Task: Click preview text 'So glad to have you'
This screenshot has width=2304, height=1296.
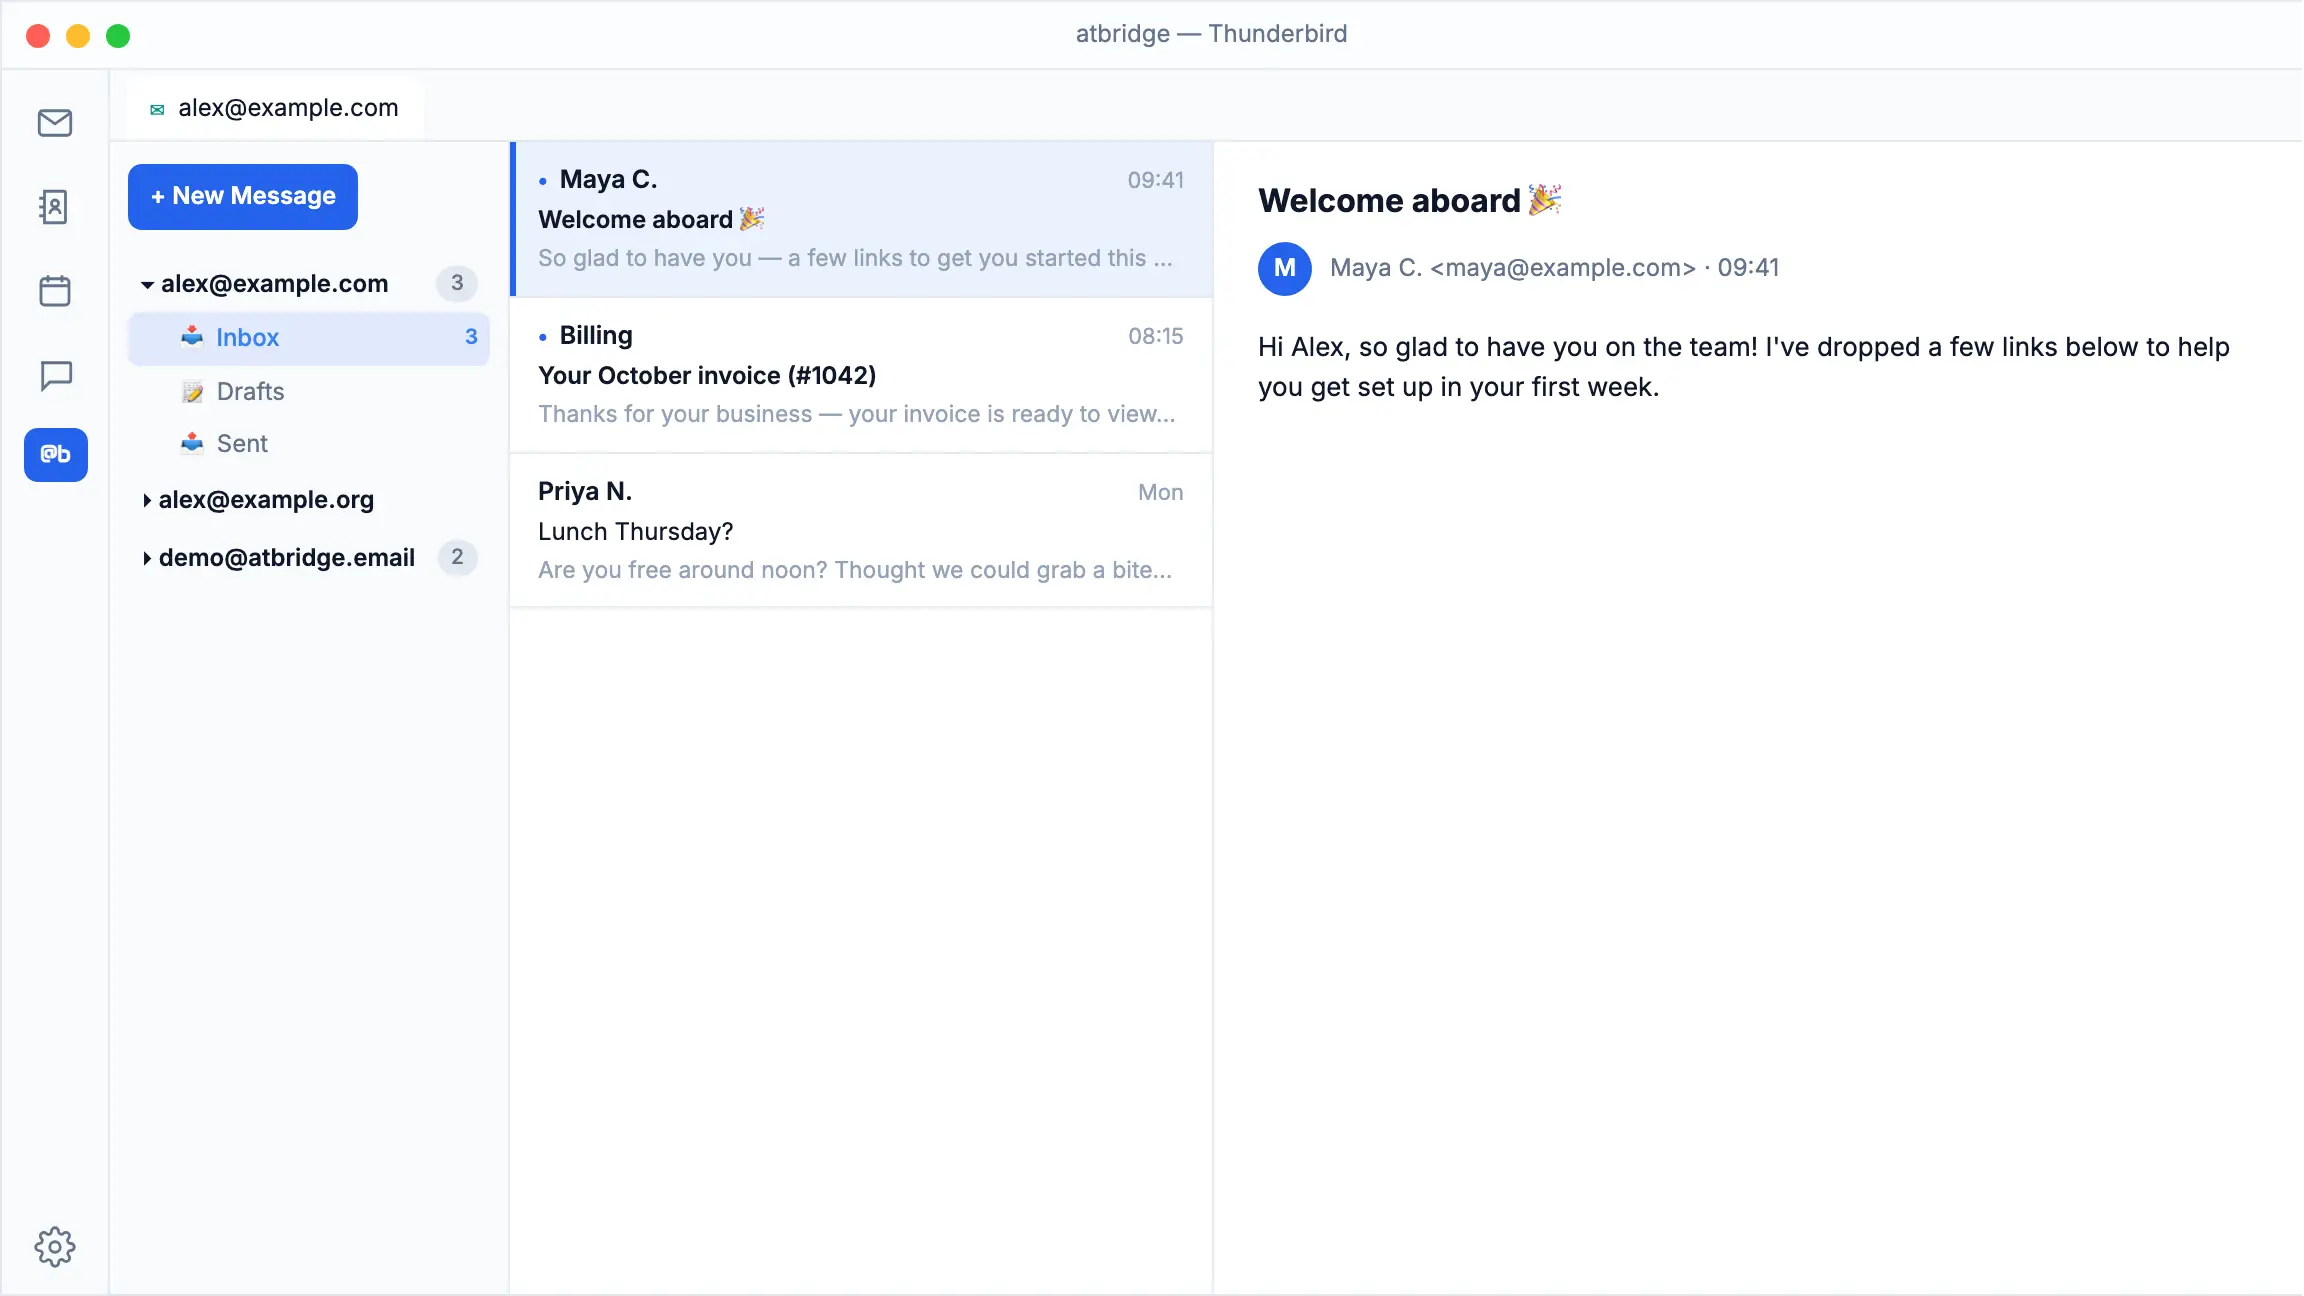Action: point(645,258)
